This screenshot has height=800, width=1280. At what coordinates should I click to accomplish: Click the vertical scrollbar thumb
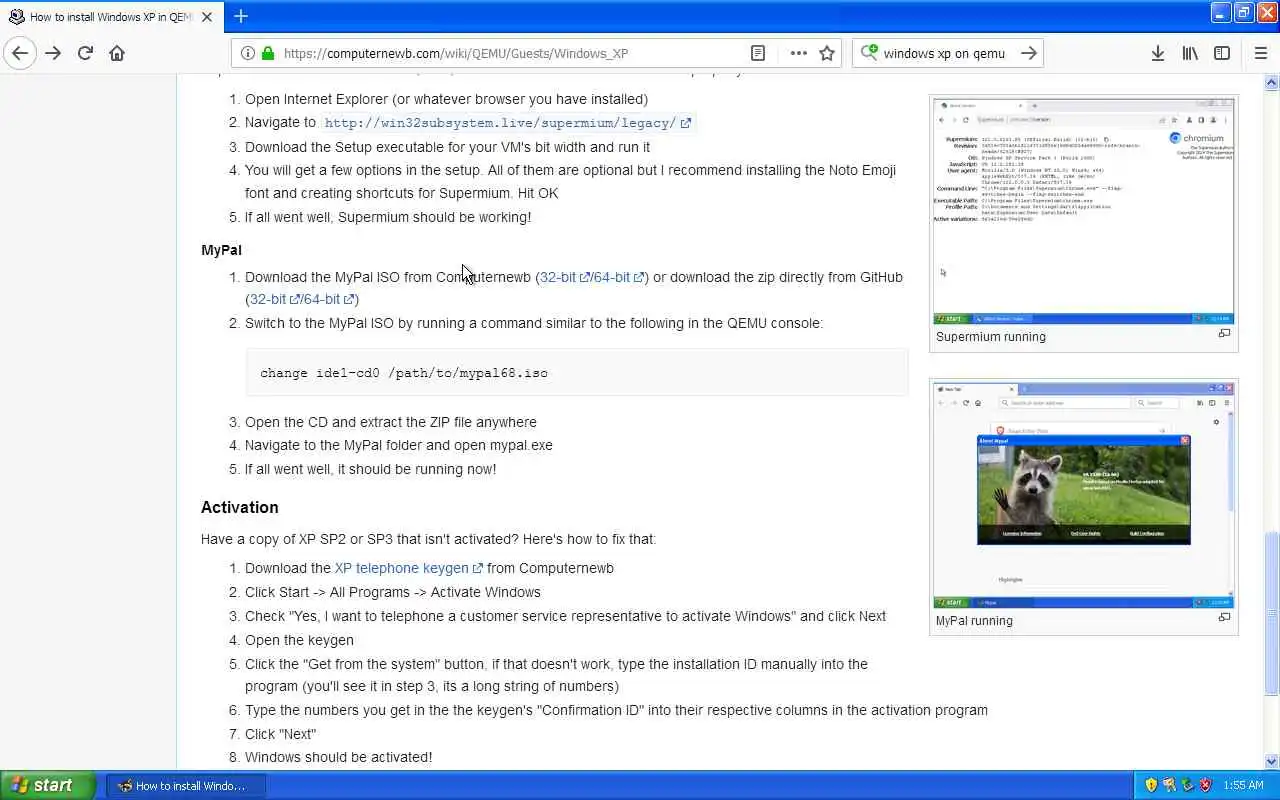pos(1271,615)
